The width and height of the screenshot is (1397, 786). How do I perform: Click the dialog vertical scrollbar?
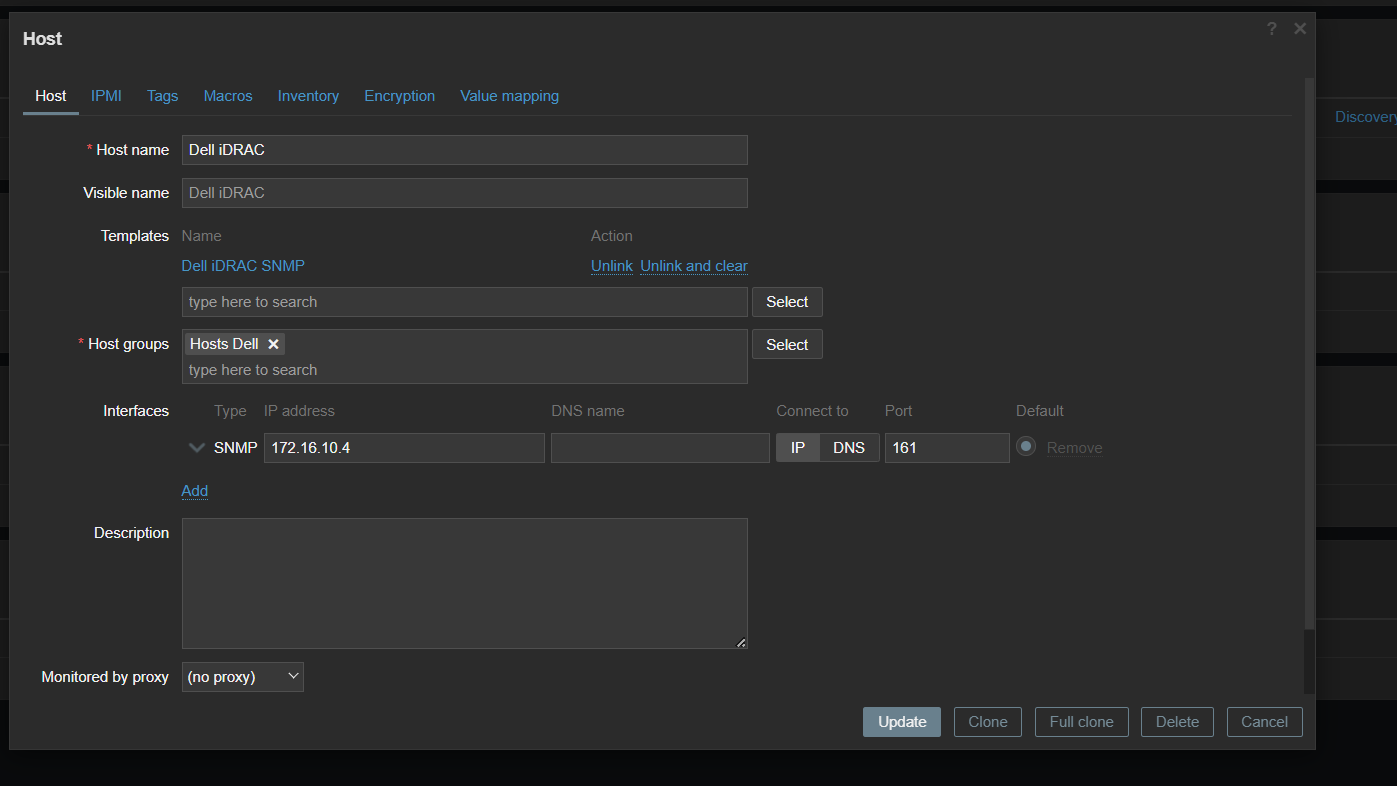click(x=1309, y=350)
